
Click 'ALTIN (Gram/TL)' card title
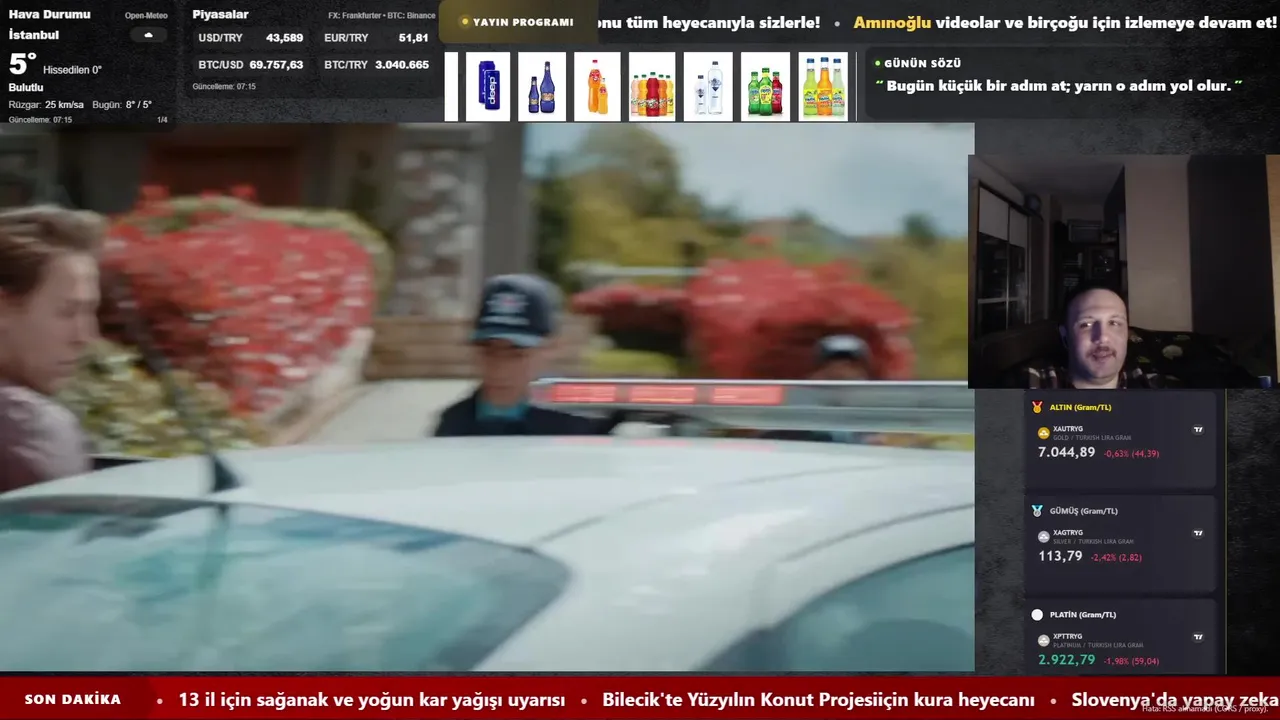tap(1081, 408)
